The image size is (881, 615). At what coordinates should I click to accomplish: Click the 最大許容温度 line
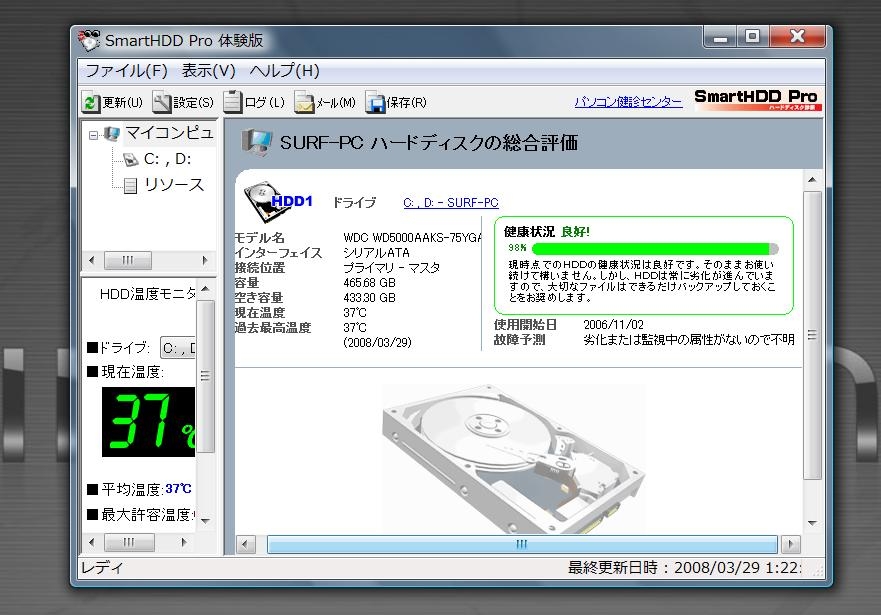pos(141,514)
